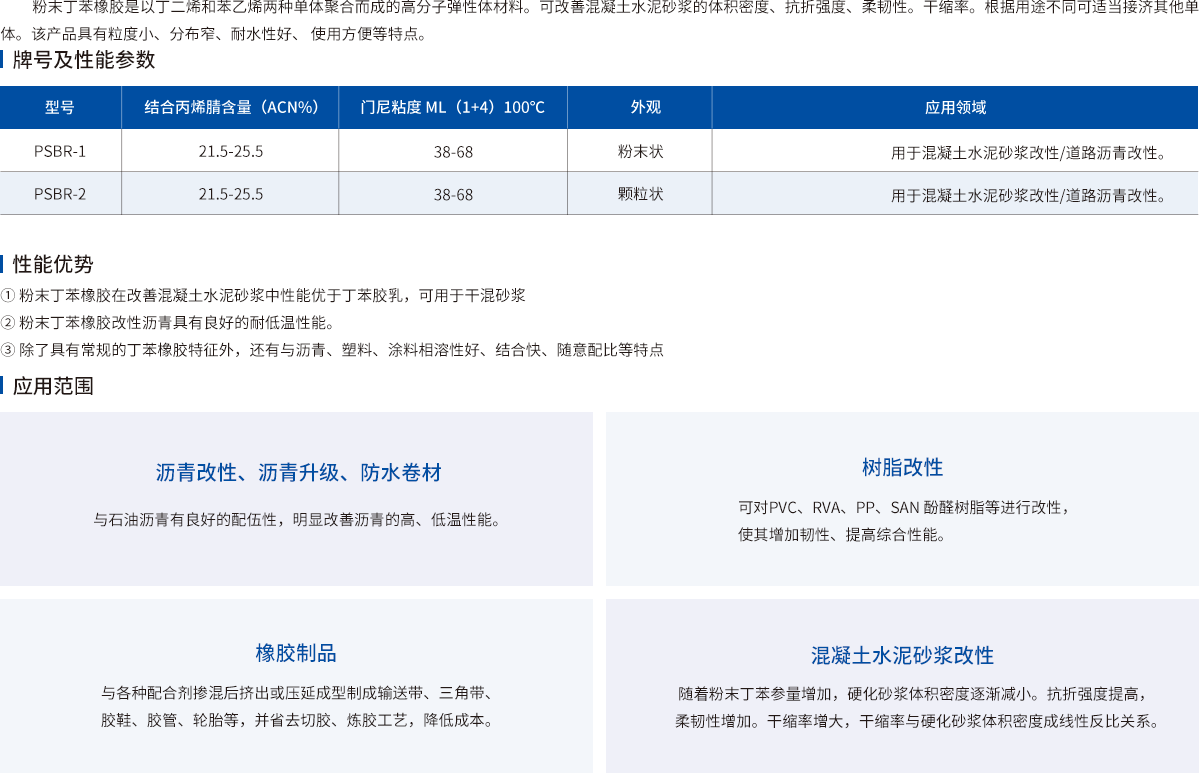Click the 沥青改性、沥青升级、防水卷材 card title
The height and width of the screenshot is (773, 1200).
pos(296,471)
